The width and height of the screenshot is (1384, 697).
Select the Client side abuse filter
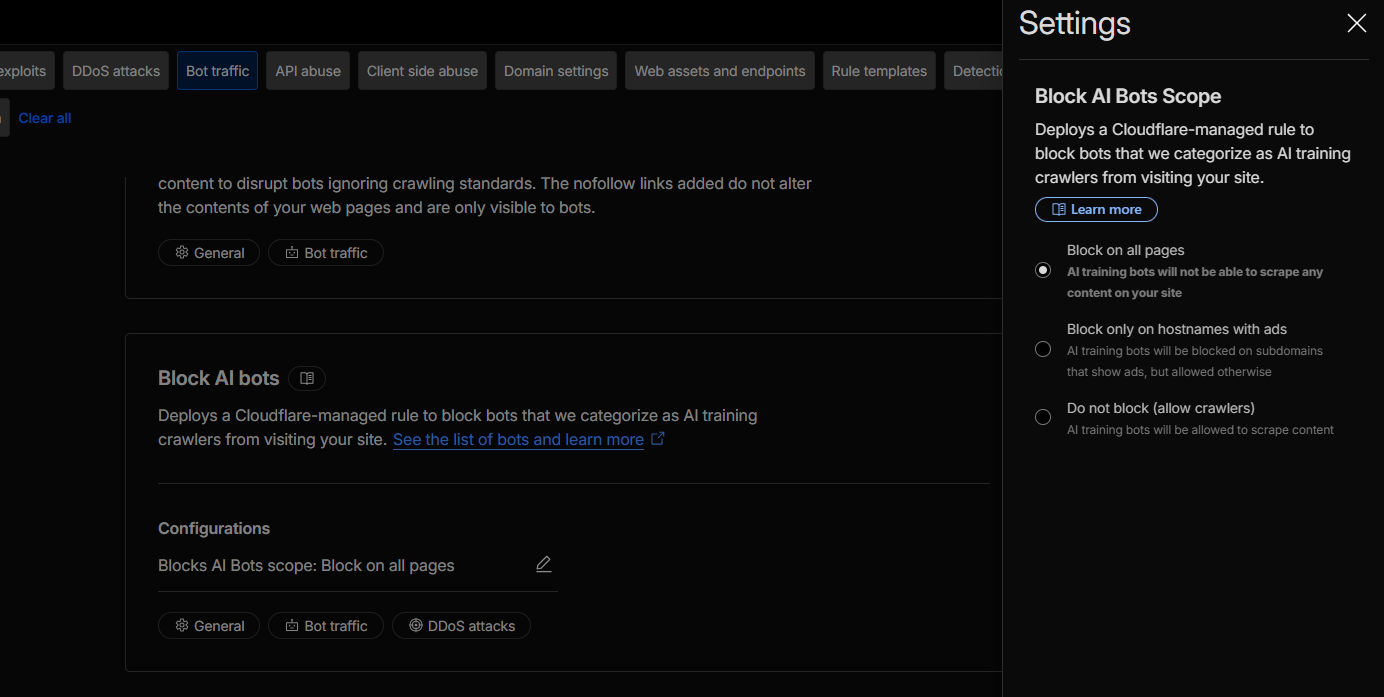pyautogui.click(x=422, y=71)
